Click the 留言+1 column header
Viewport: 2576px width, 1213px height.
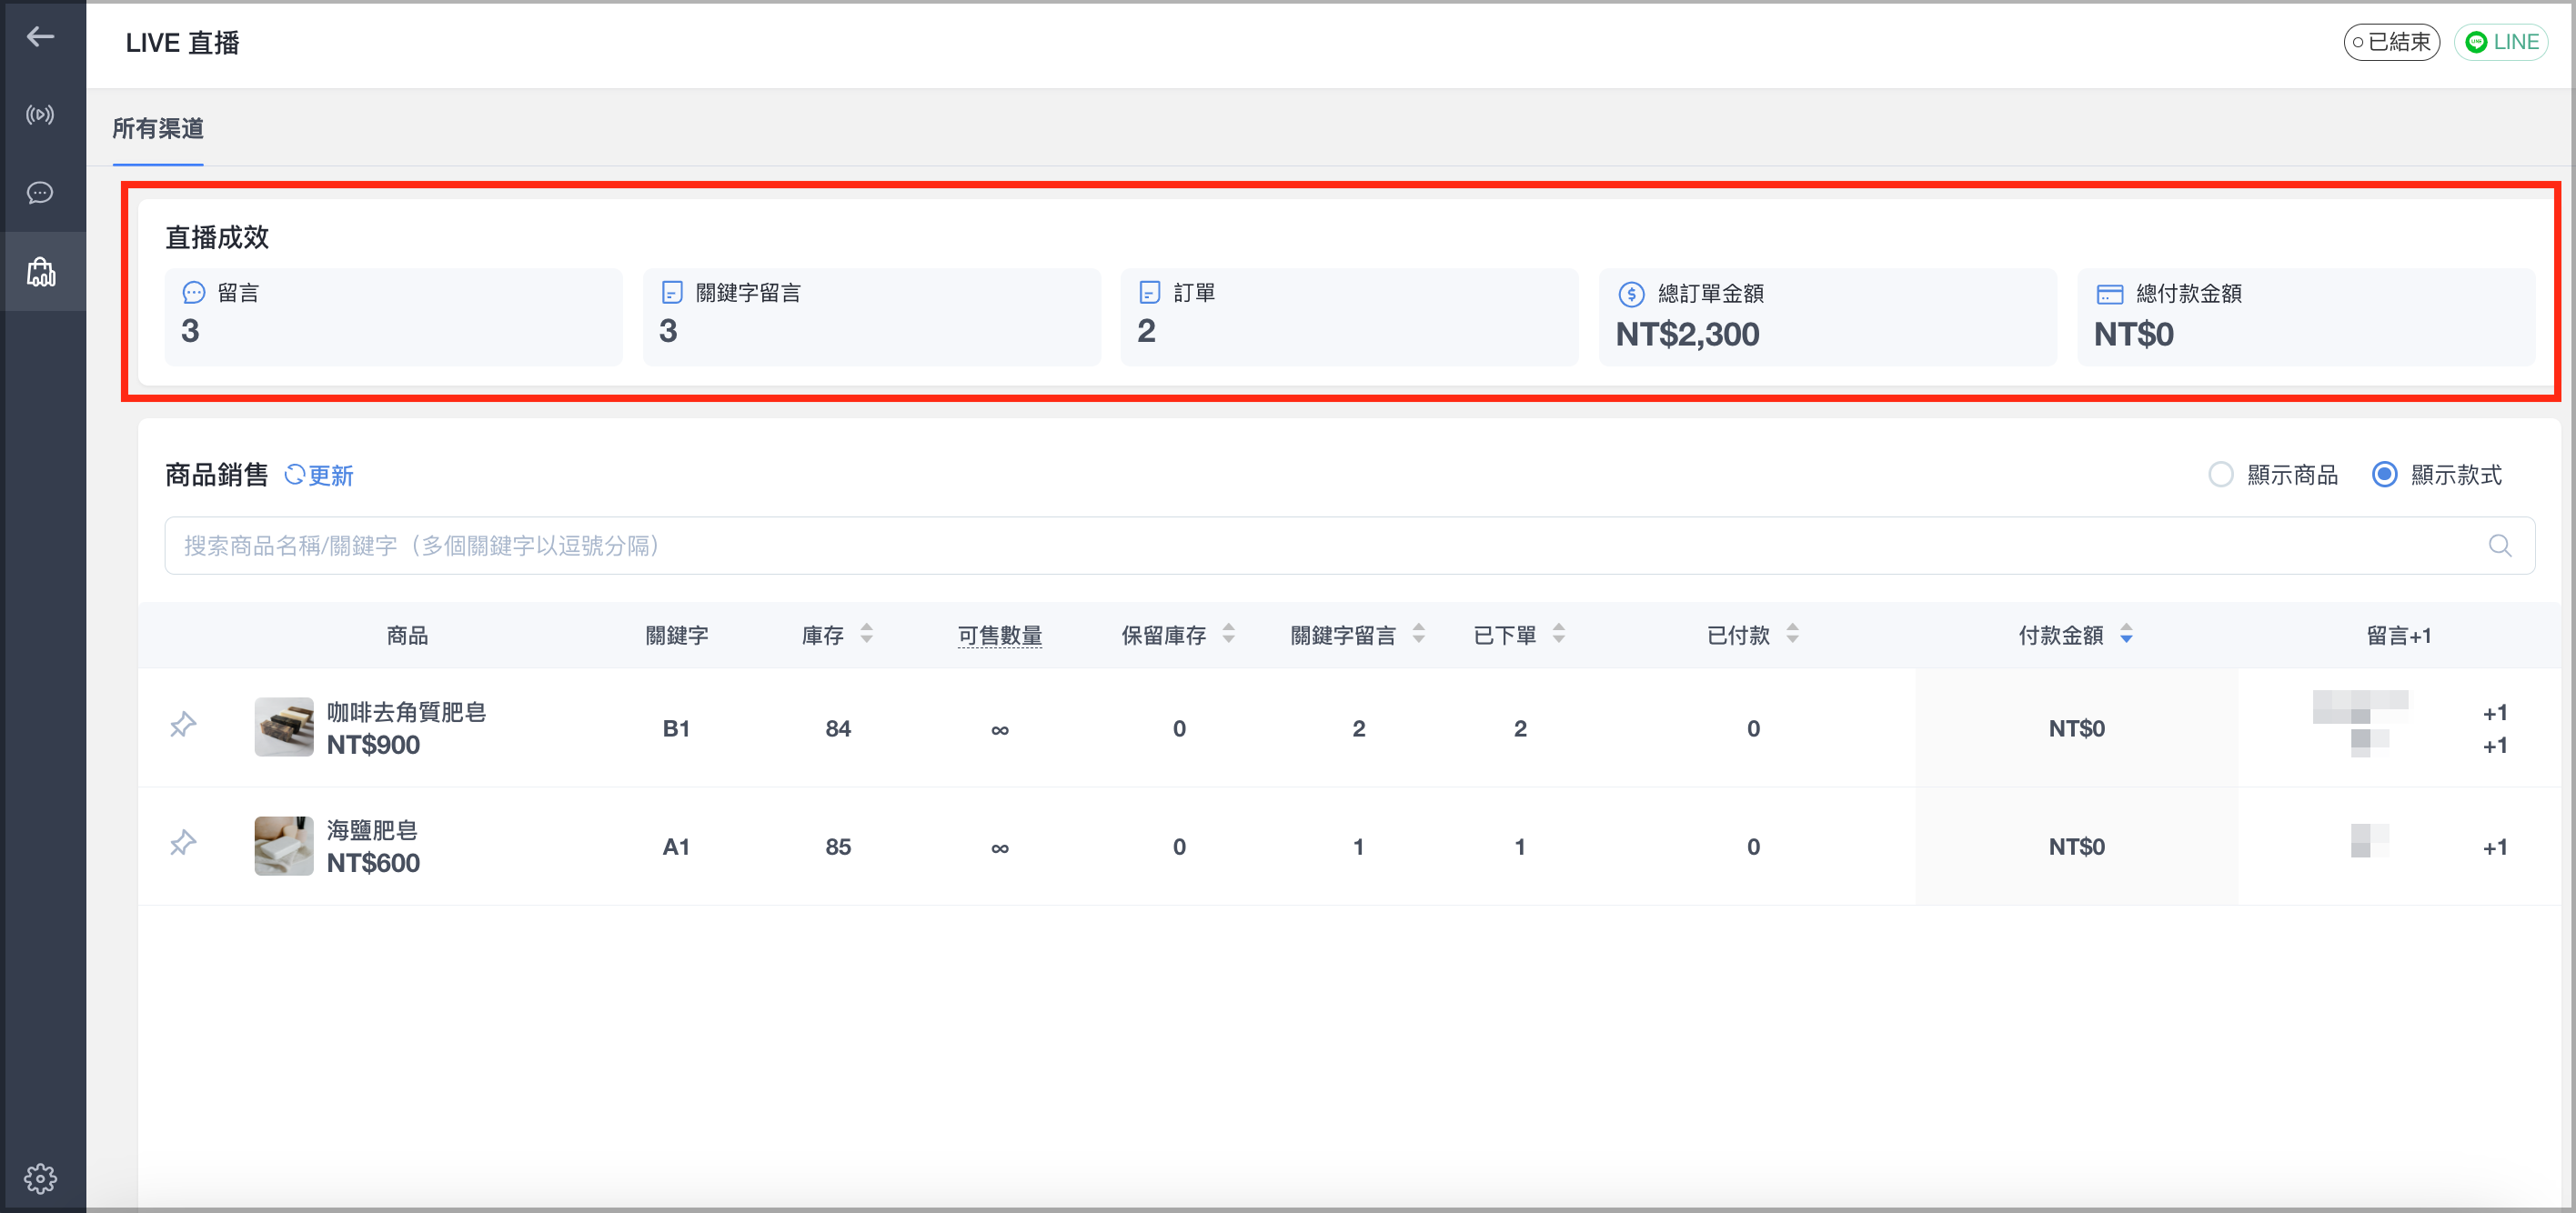(2398, 635)
